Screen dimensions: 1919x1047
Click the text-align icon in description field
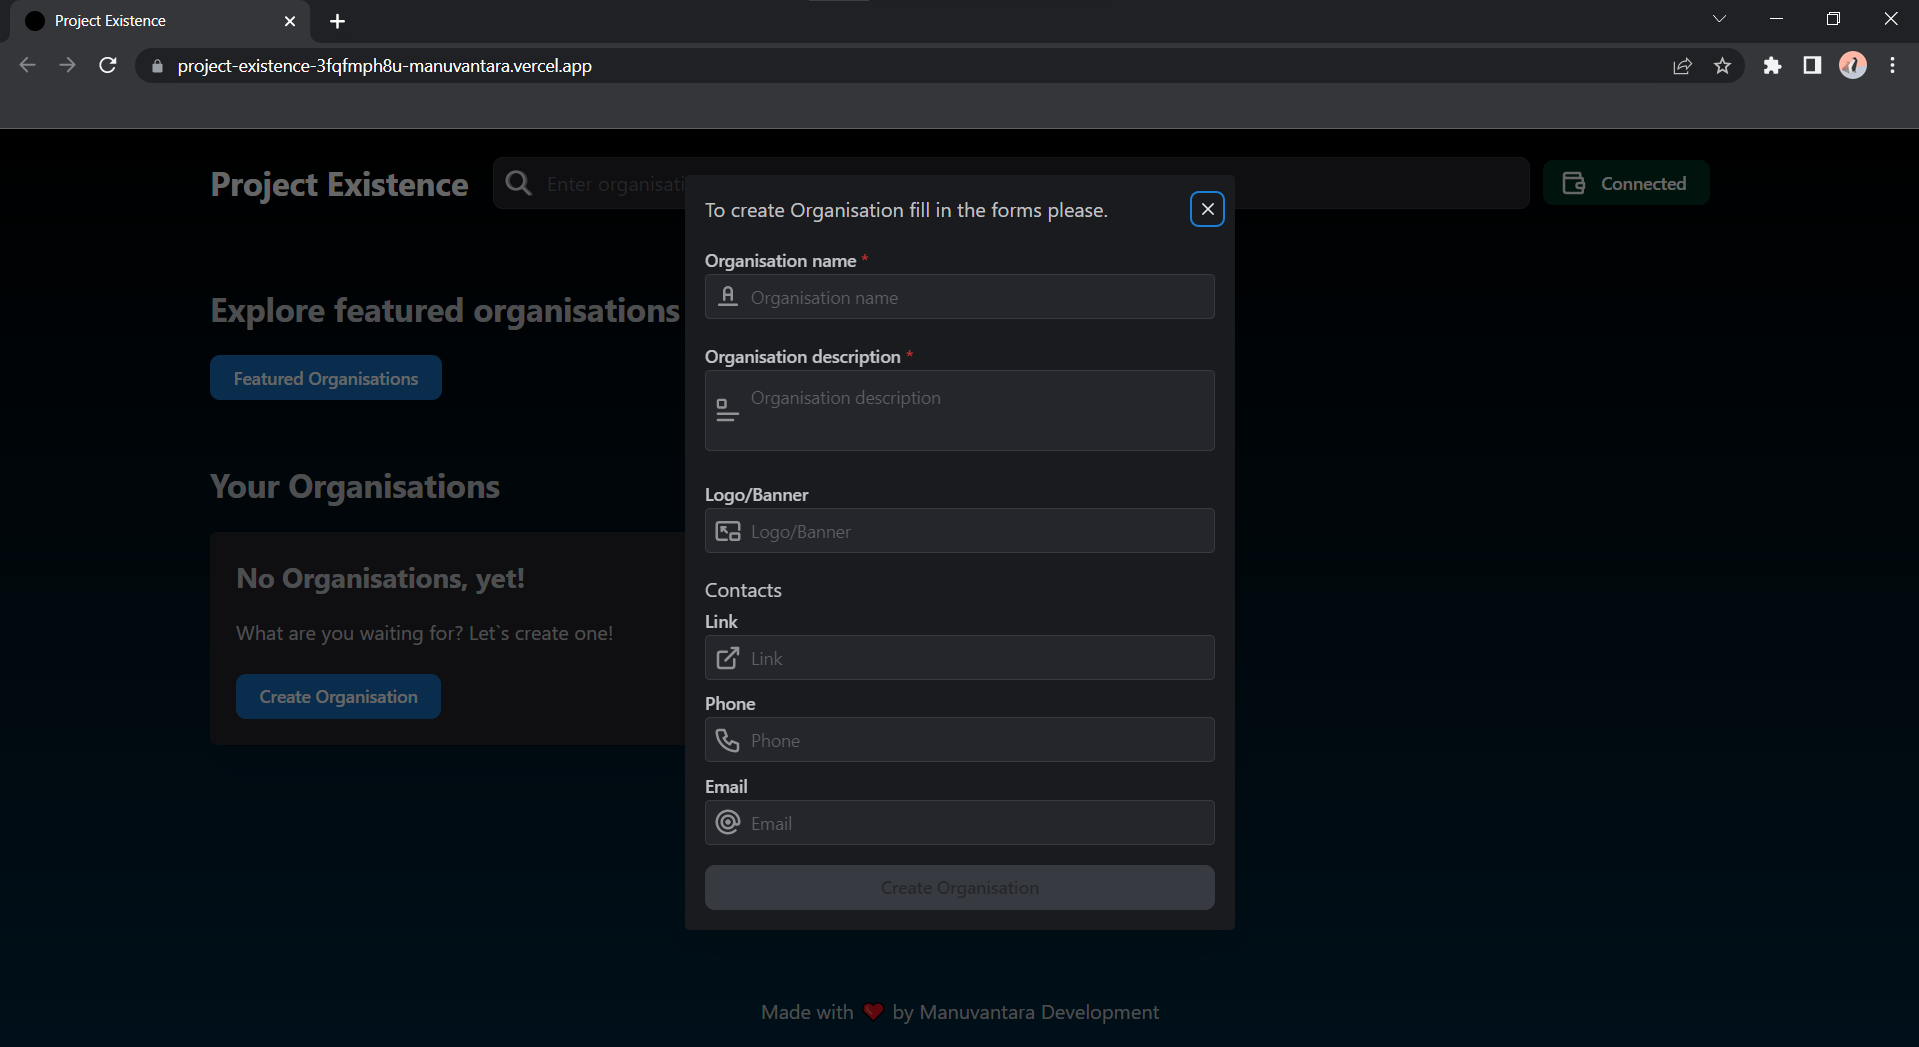728,410
